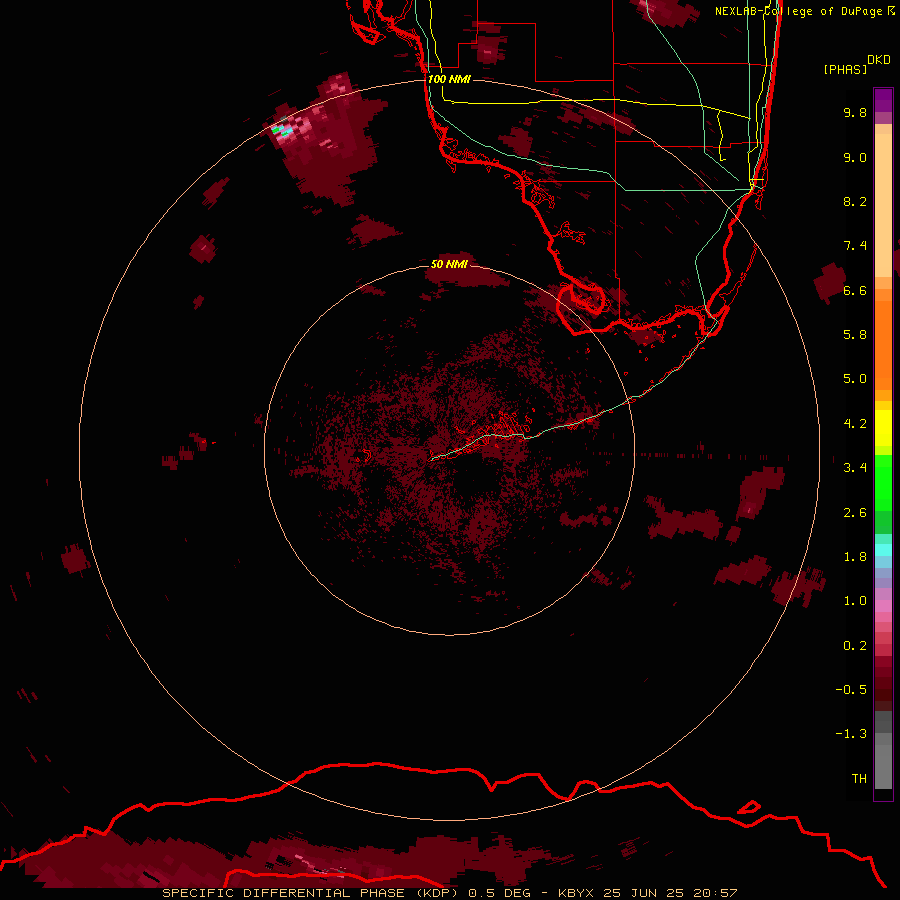
Task: Click the TH threshold label on the scale
Action: click(x=859, y=779)
